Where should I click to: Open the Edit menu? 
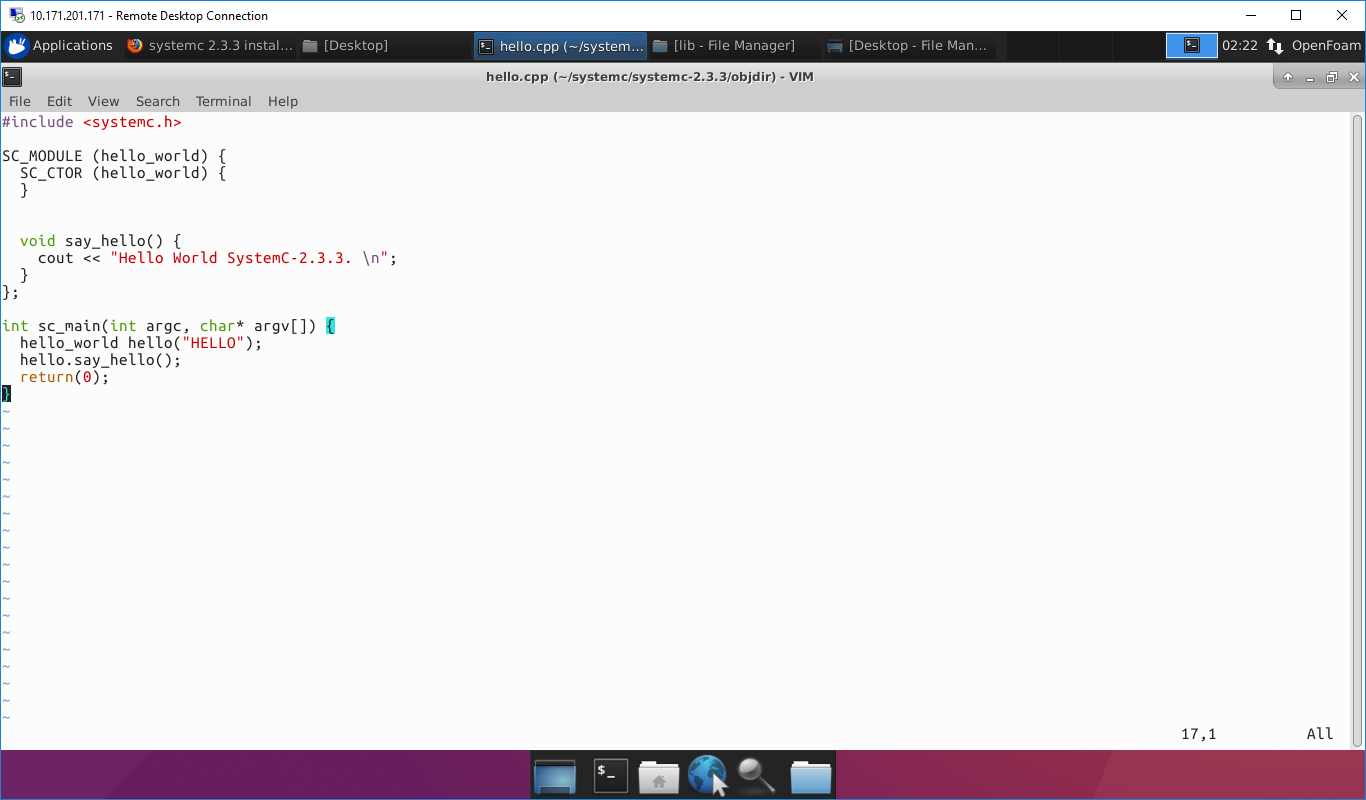coord(59,101)
